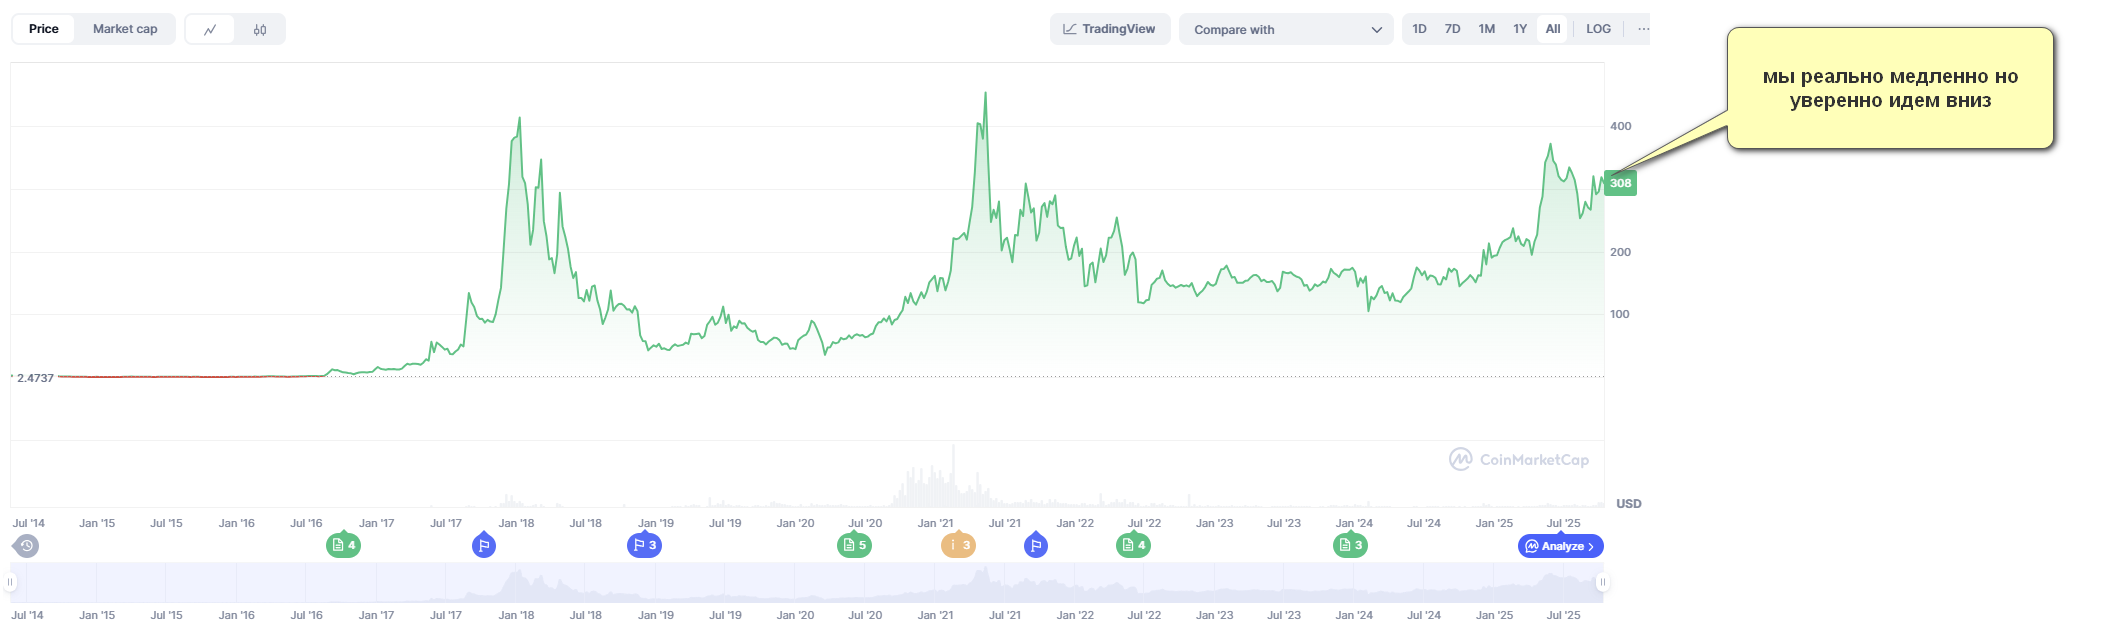Screen dimensions: 2106x635
Task: Select the 1Y time range
Action: pos(1520,29)
